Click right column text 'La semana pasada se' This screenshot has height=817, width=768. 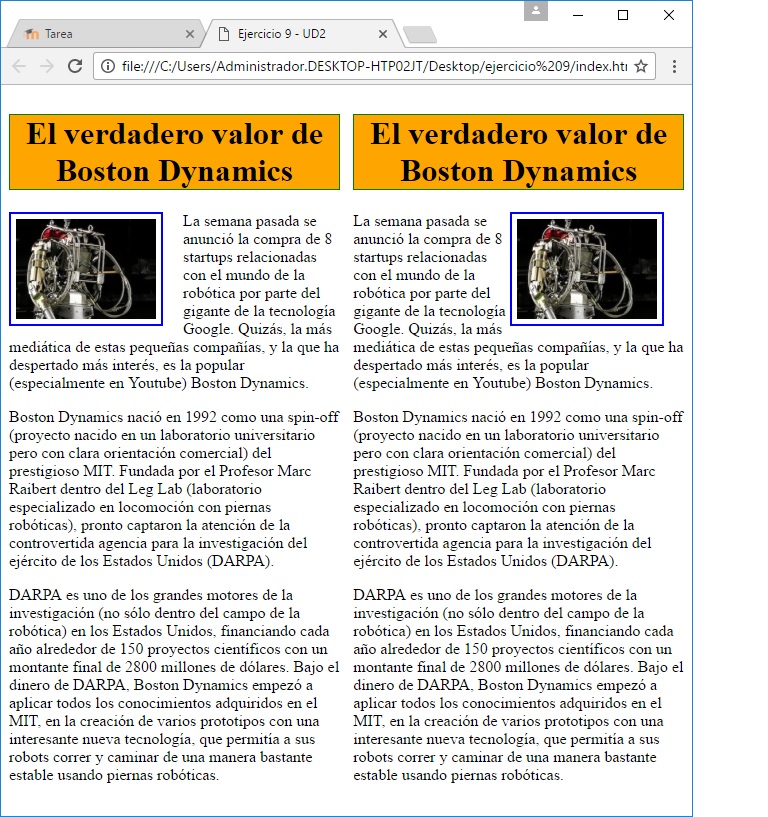[x=420, y=221]
